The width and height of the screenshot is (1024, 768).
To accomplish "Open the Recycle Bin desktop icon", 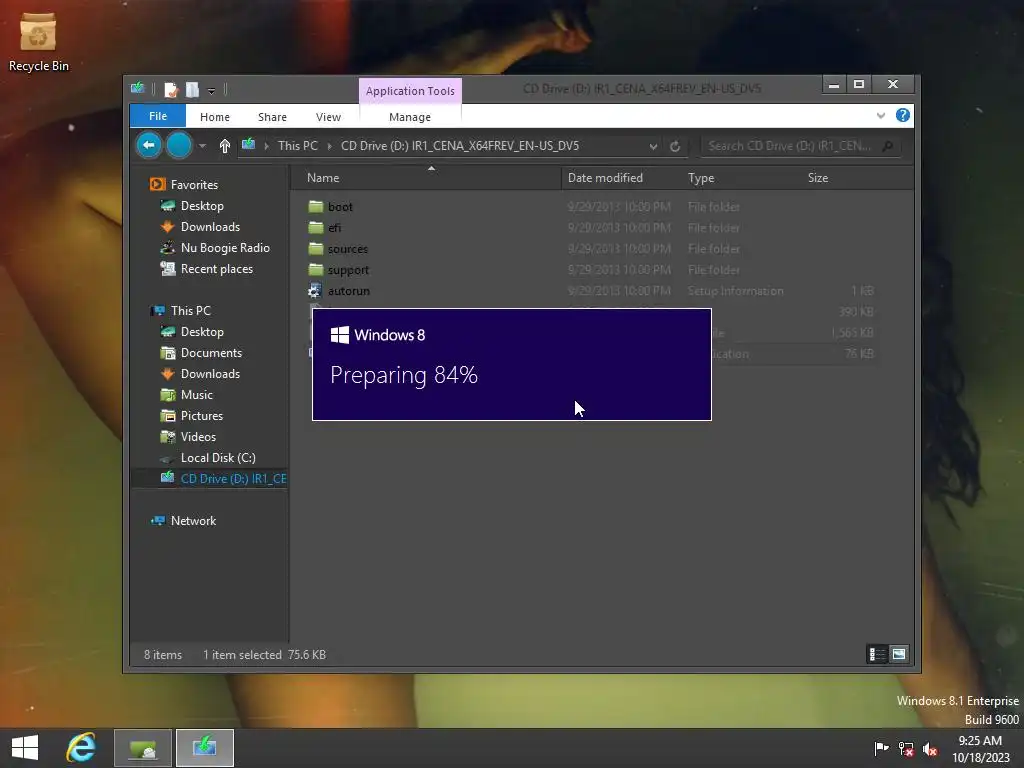I will 38,42.
